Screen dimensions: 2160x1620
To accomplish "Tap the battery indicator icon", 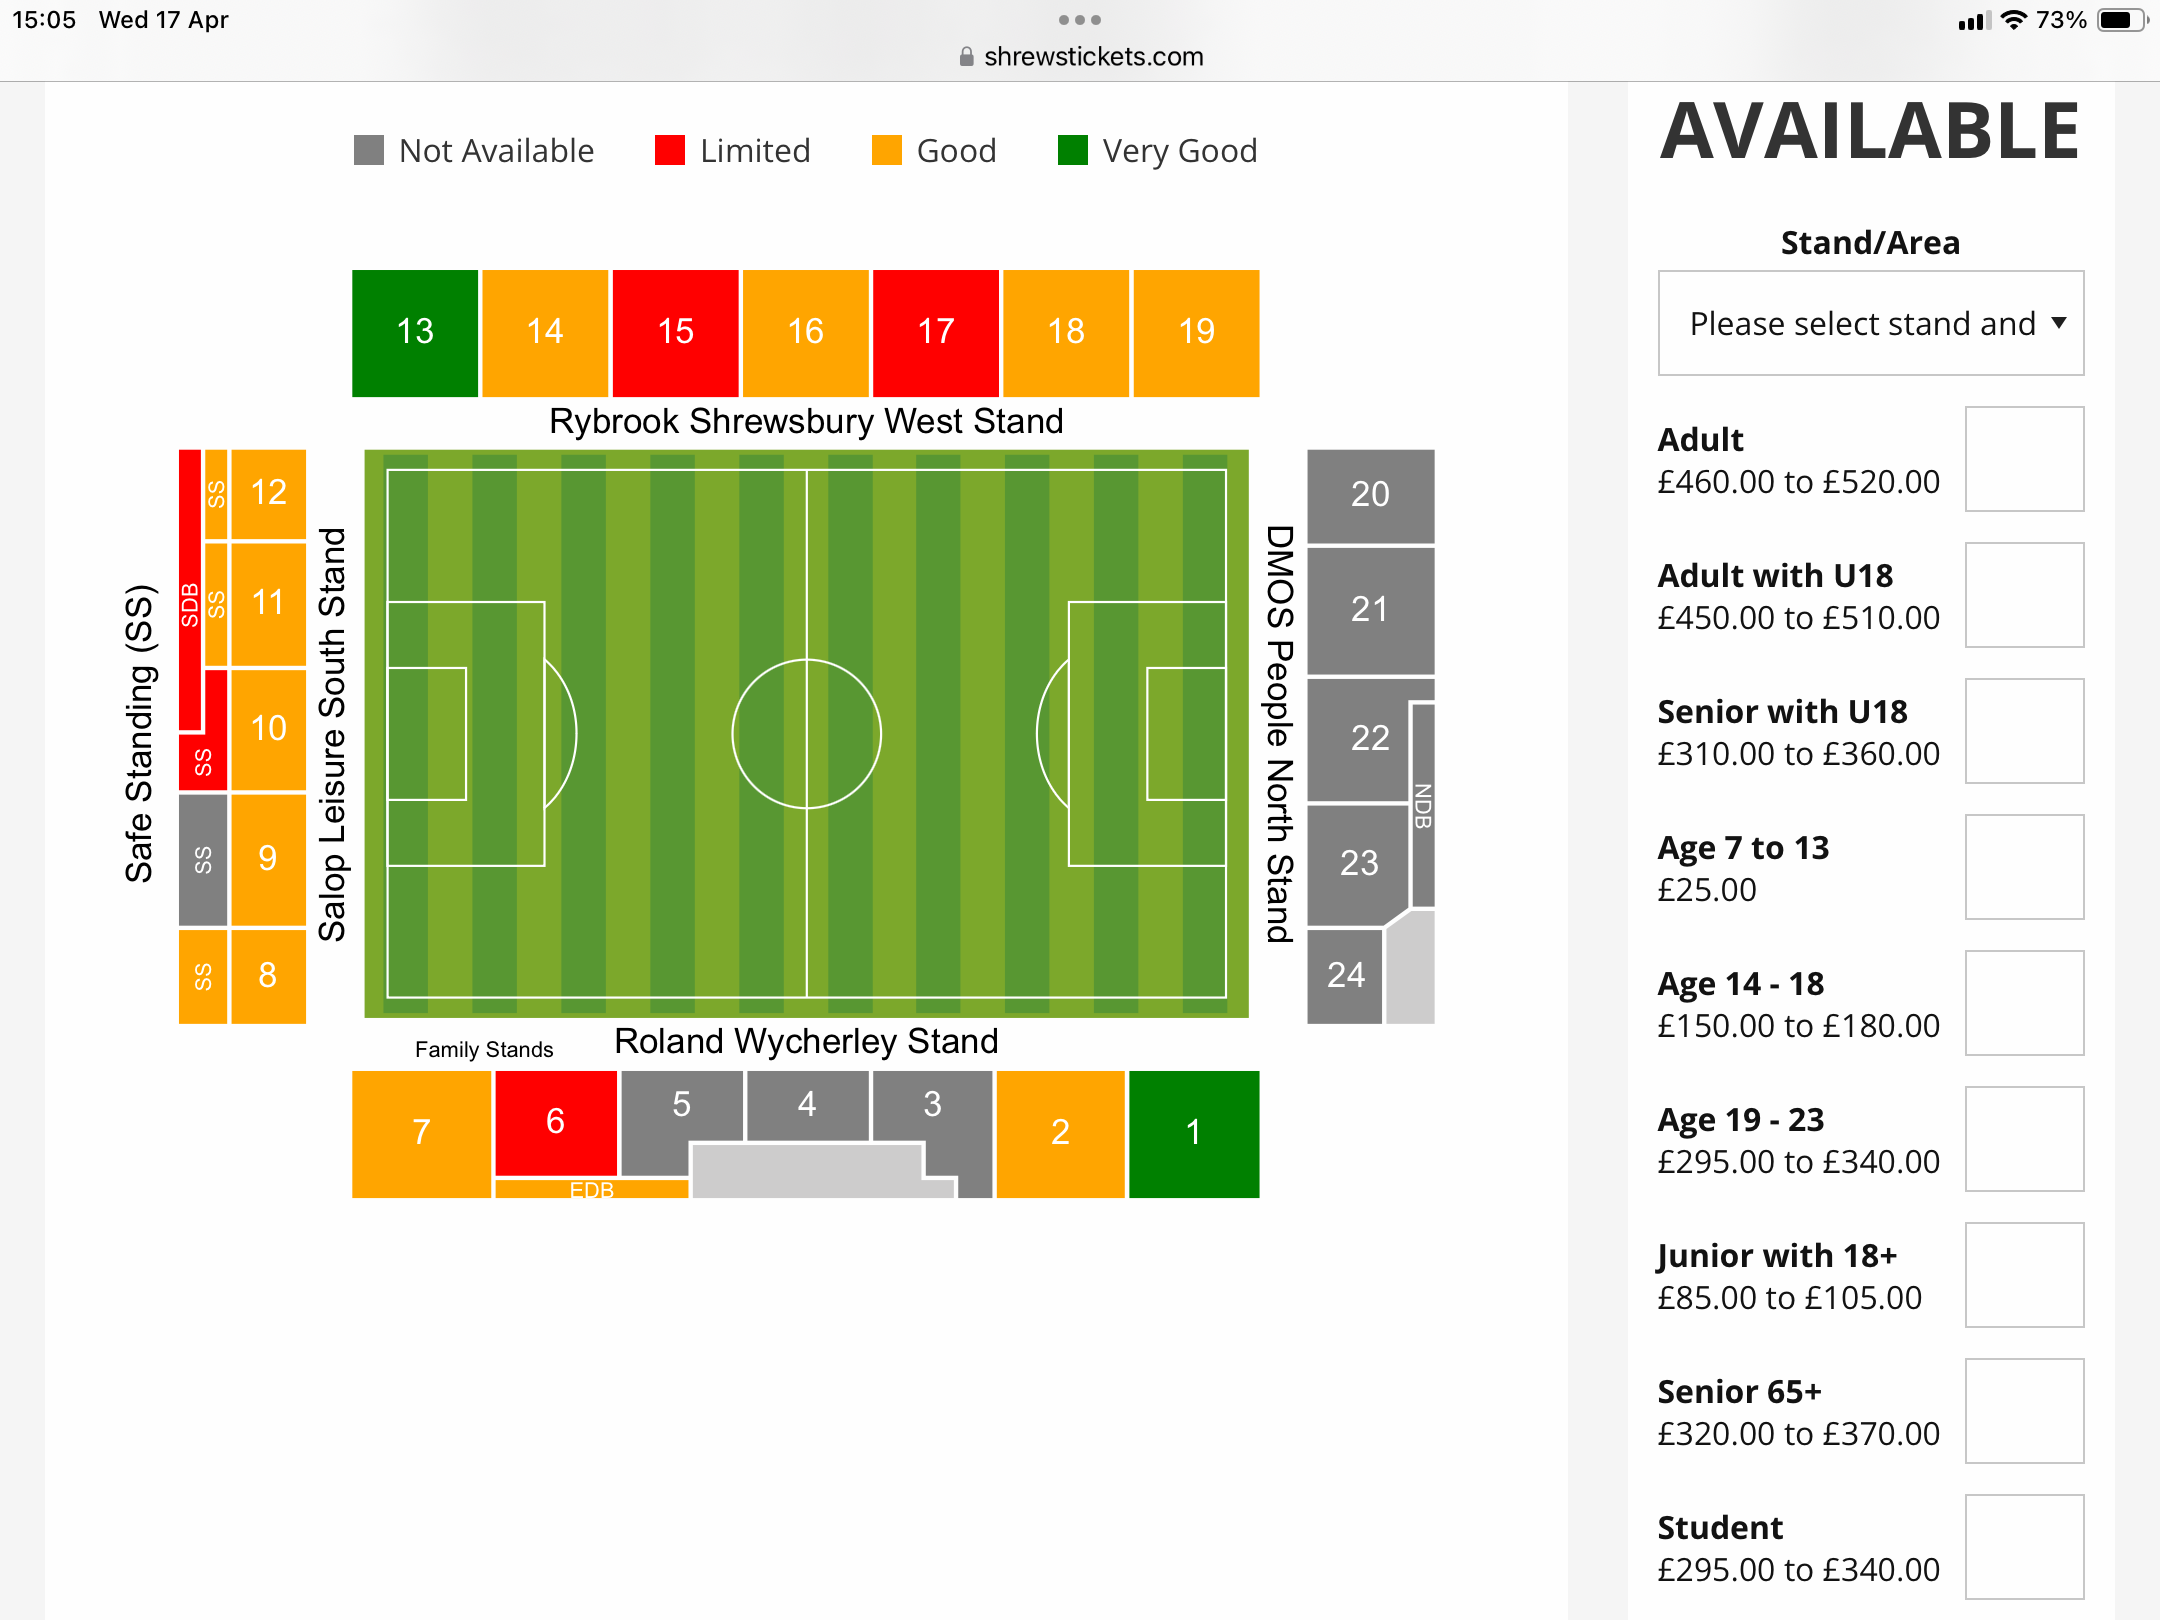I will pos(2122,20).
